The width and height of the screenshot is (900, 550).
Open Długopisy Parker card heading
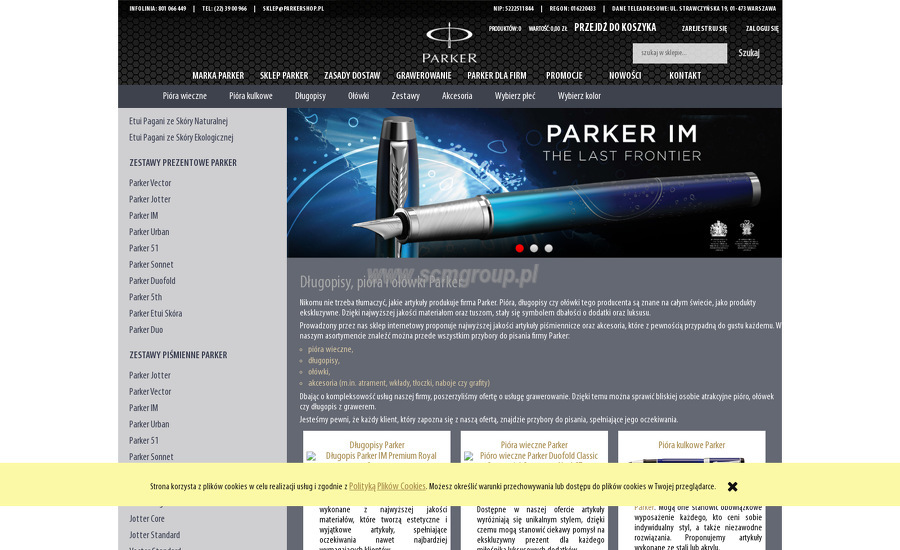click(x=377, y=445)
